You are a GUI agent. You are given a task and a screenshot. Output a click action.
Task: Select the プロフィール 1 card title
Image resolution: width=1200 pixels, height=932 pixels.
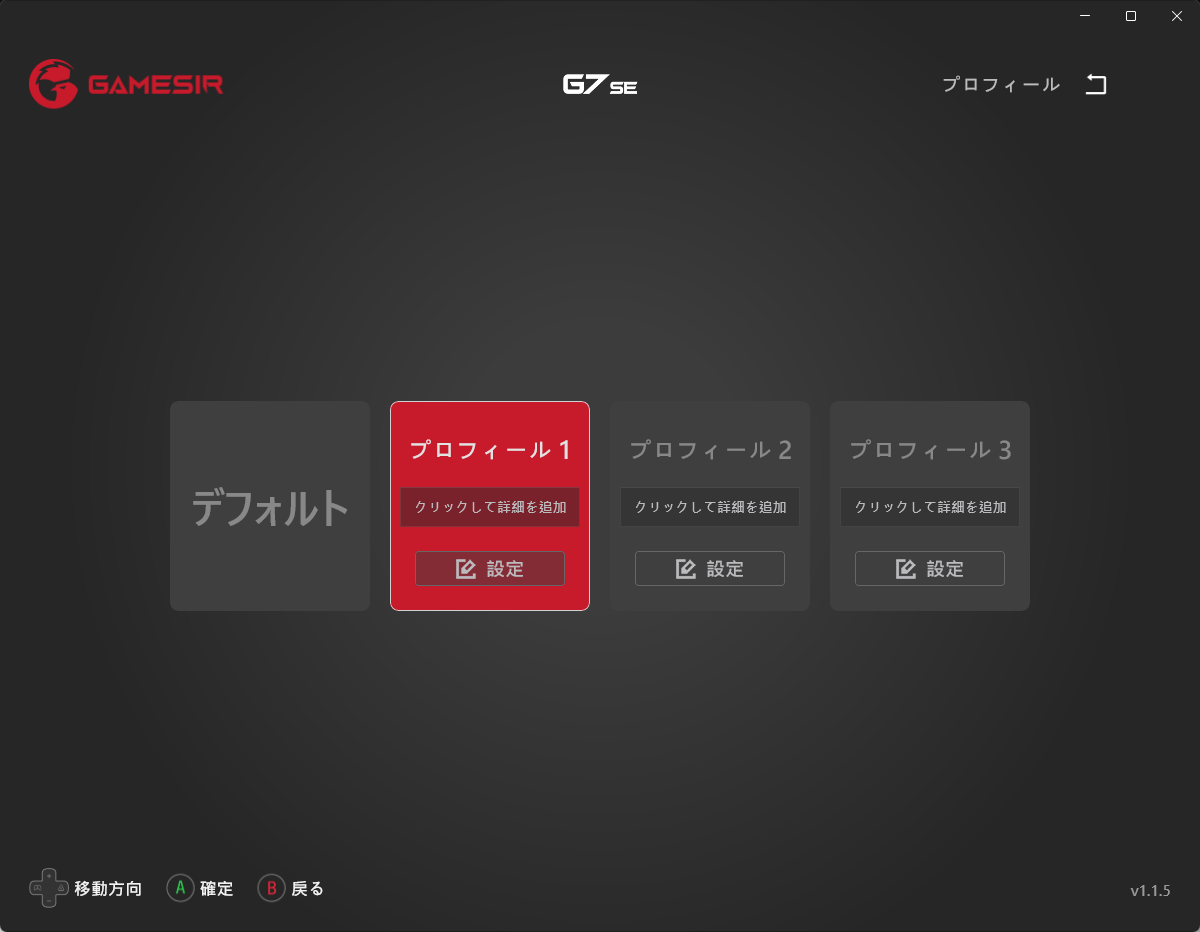[x=490, y=450]
